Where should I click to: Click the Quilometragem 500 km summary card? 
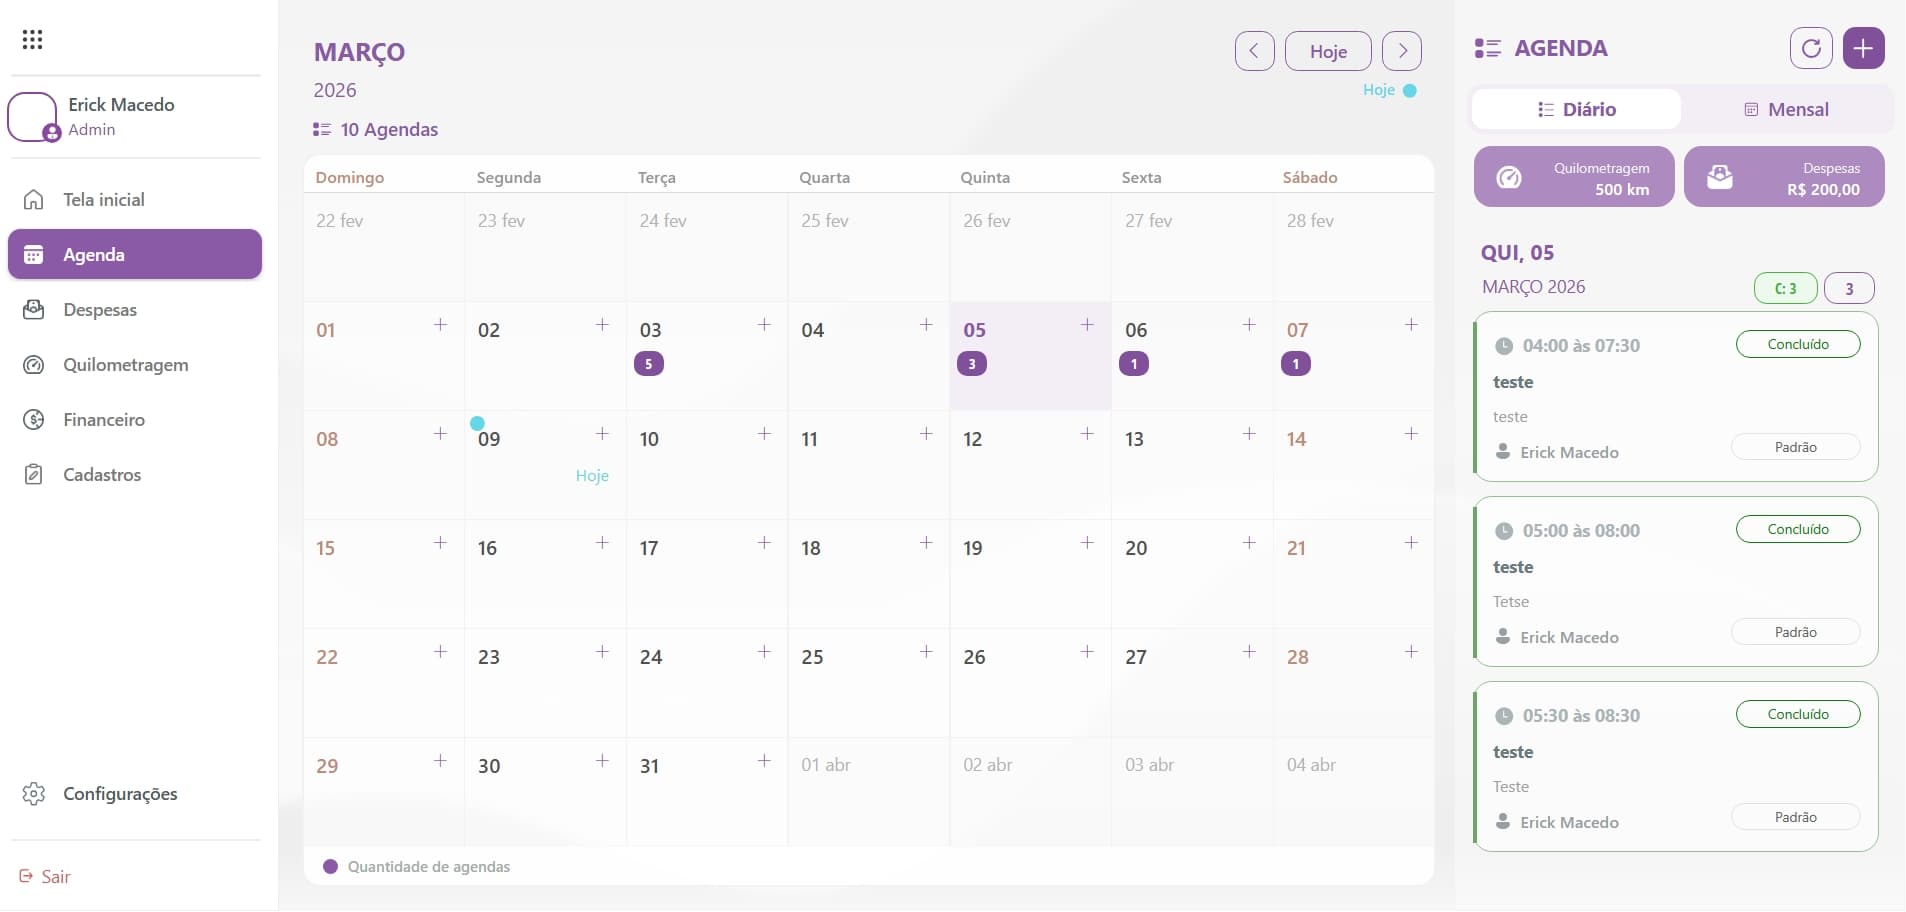(1572, 177)
